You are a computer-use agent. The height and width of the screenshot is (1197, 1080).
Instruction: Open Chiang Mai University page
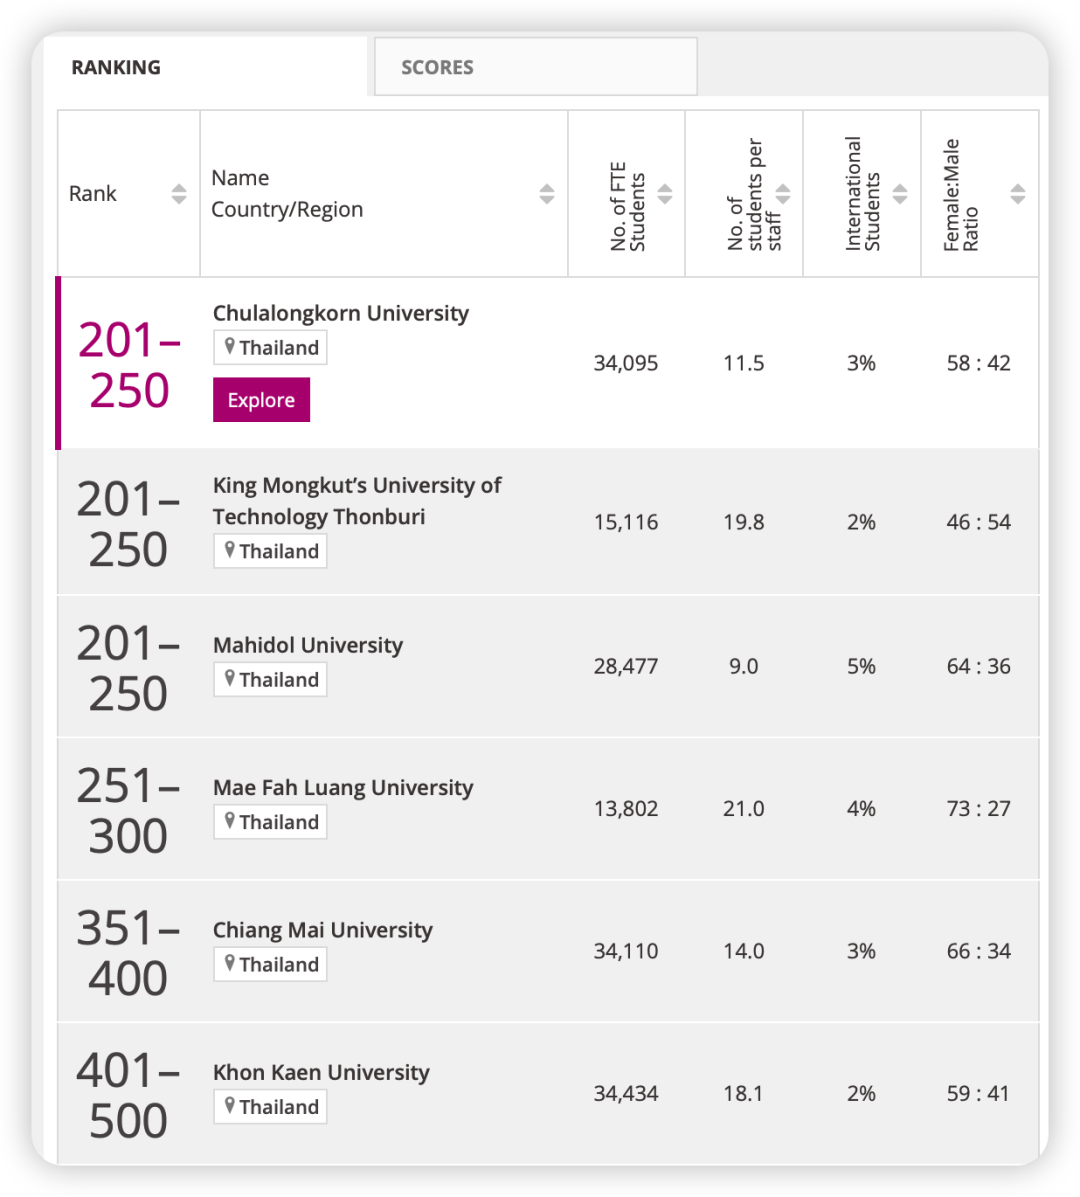pos(322,930)
